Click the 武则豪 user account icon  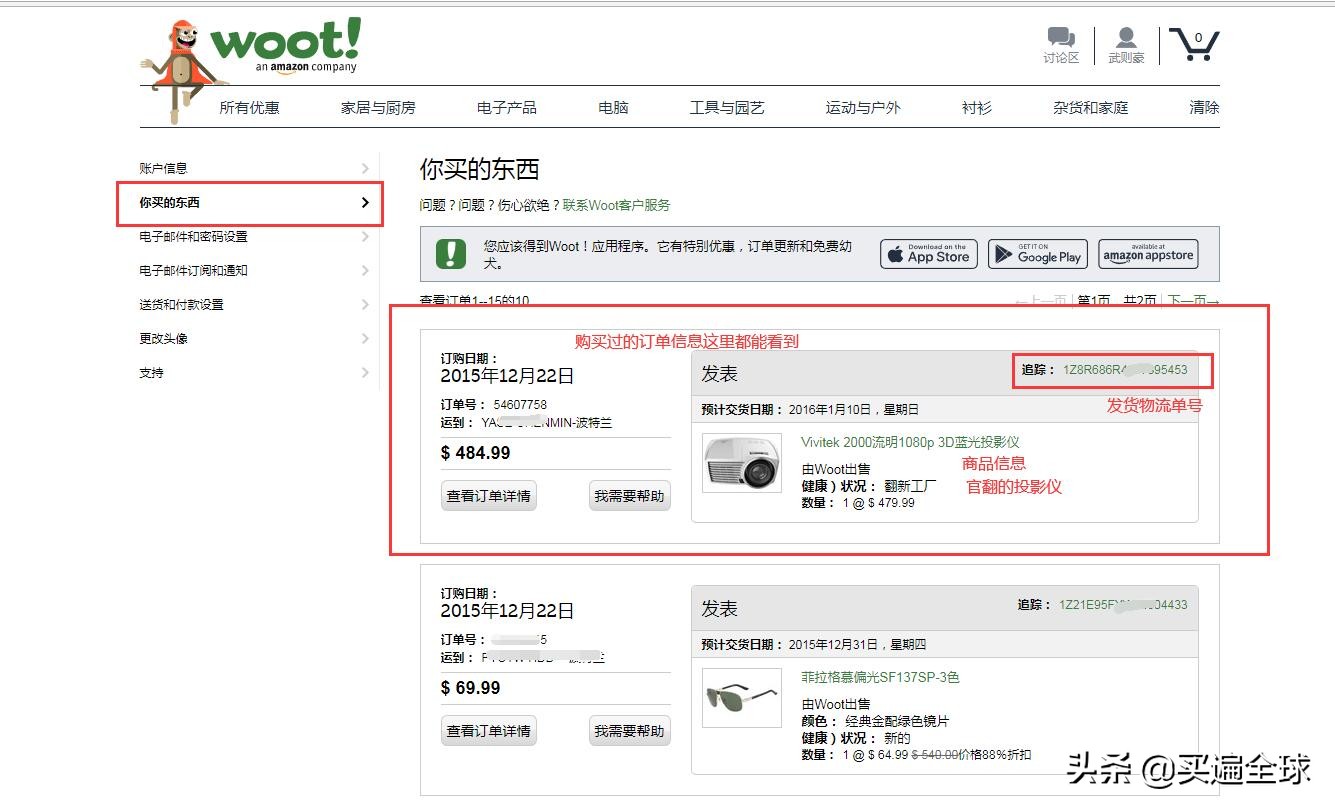1126,40
